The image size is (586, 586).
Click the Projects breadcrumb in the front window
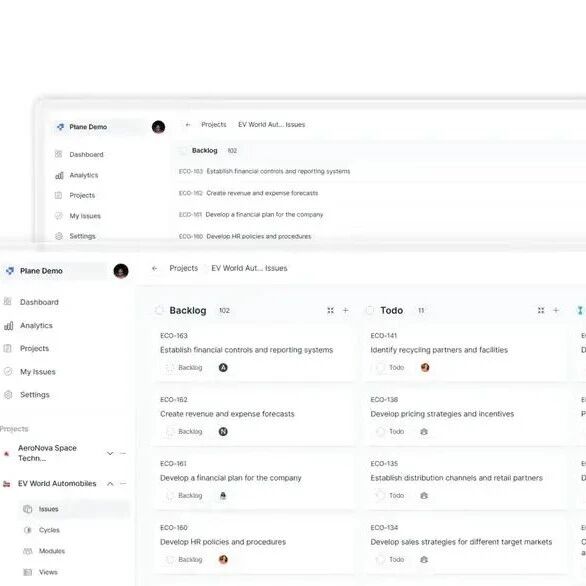183,268
